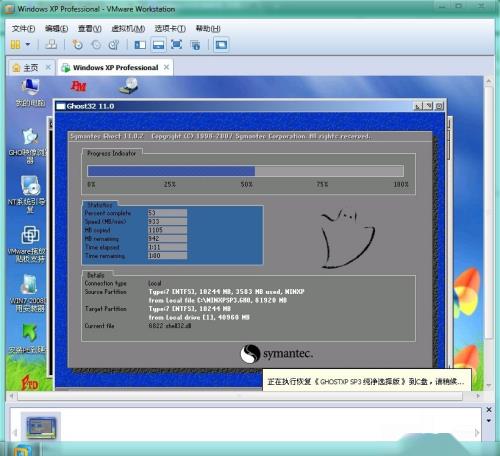The width and height of the screenshot is (500, 456).
Task: Open the 文件(F) menu
Action: point(23,29)
